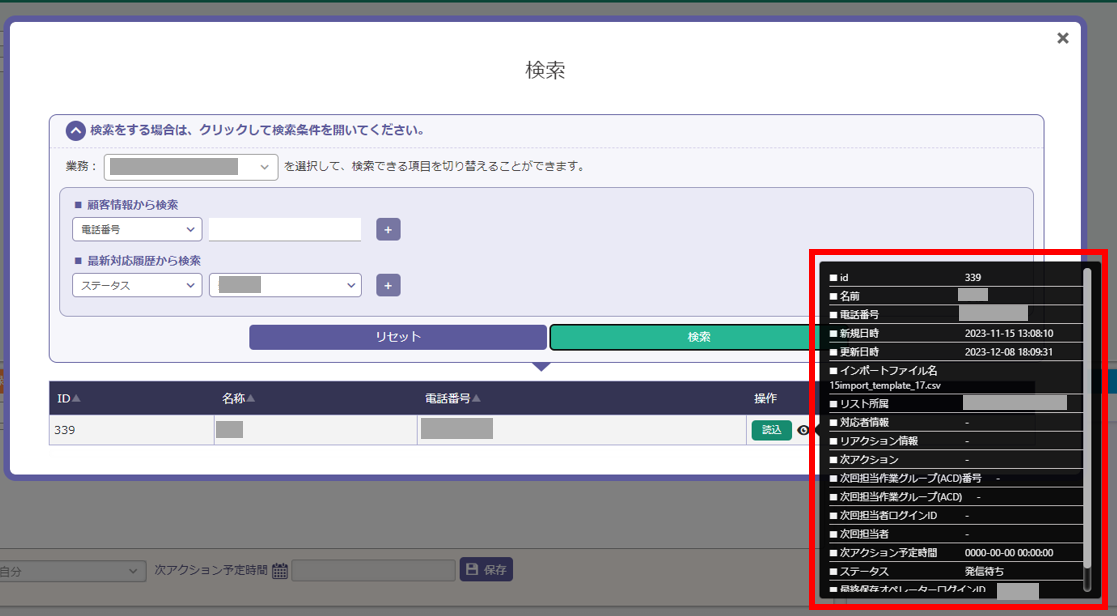Click the リセット button
This screenshot has width=1117, height=616.
(x=398, y=337)
